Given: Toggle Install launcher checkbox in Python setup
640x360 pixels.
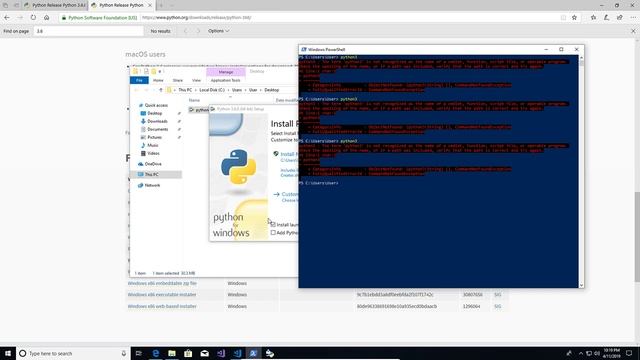Looking at the screenshot, I should tap(273, 224).
